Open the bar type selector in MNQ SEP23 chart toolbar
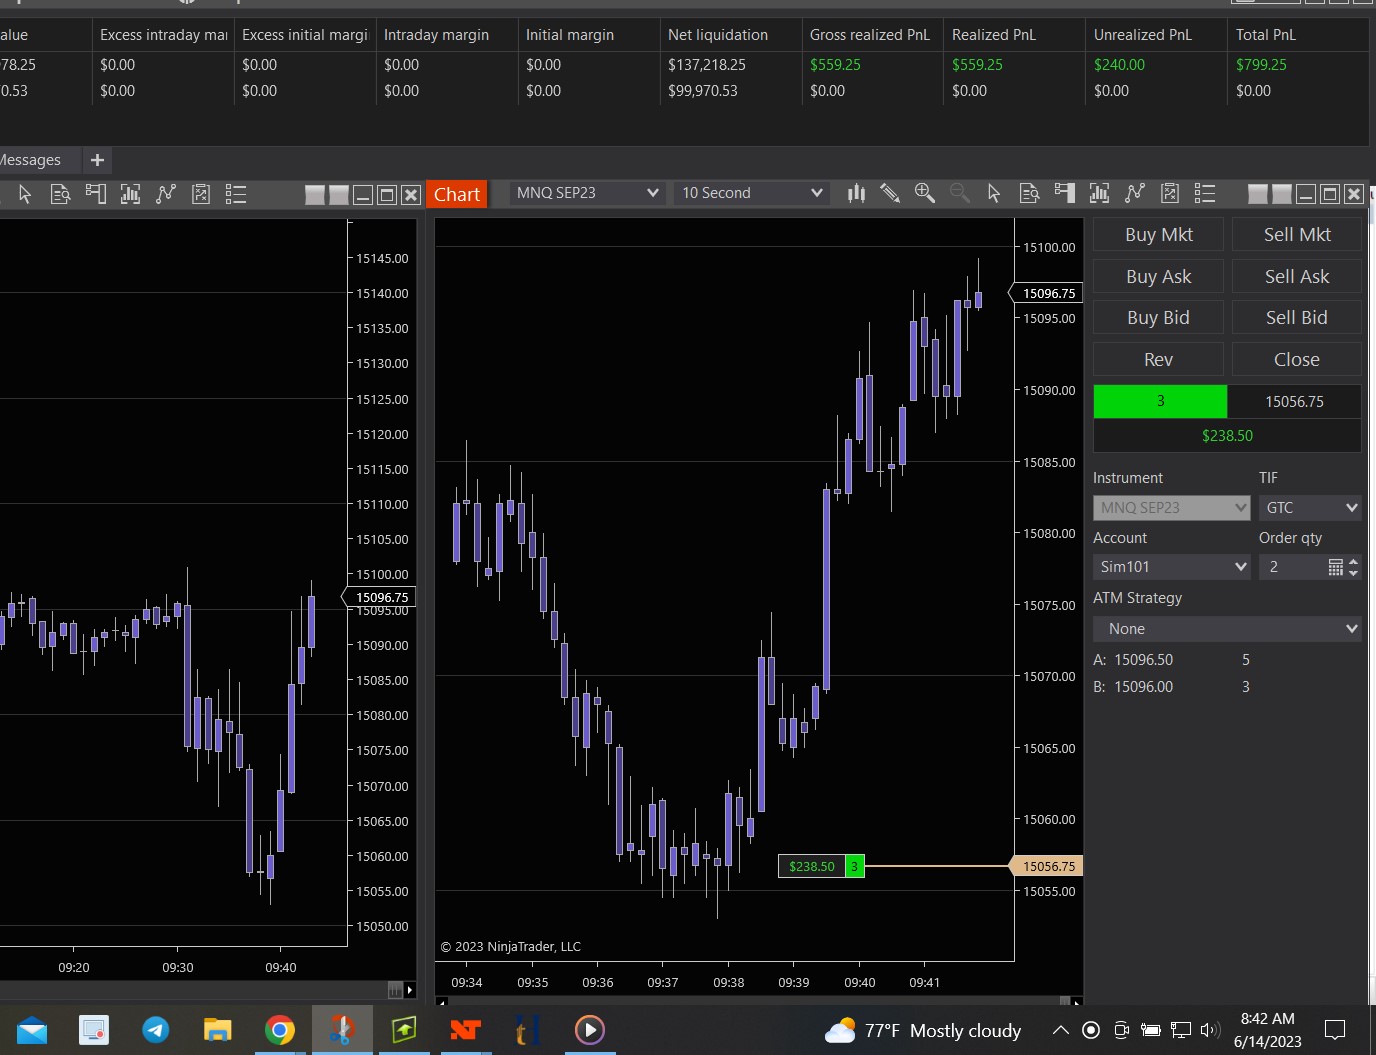Viewport: 1376px width, 1055px height. (856, 194)
